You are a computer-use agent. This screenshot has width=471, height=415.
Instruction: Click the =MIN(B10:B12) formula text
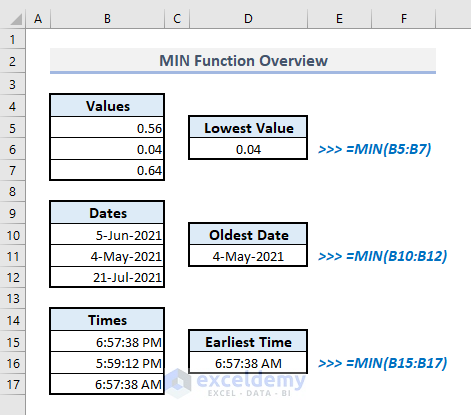click(x=396, y=256)
